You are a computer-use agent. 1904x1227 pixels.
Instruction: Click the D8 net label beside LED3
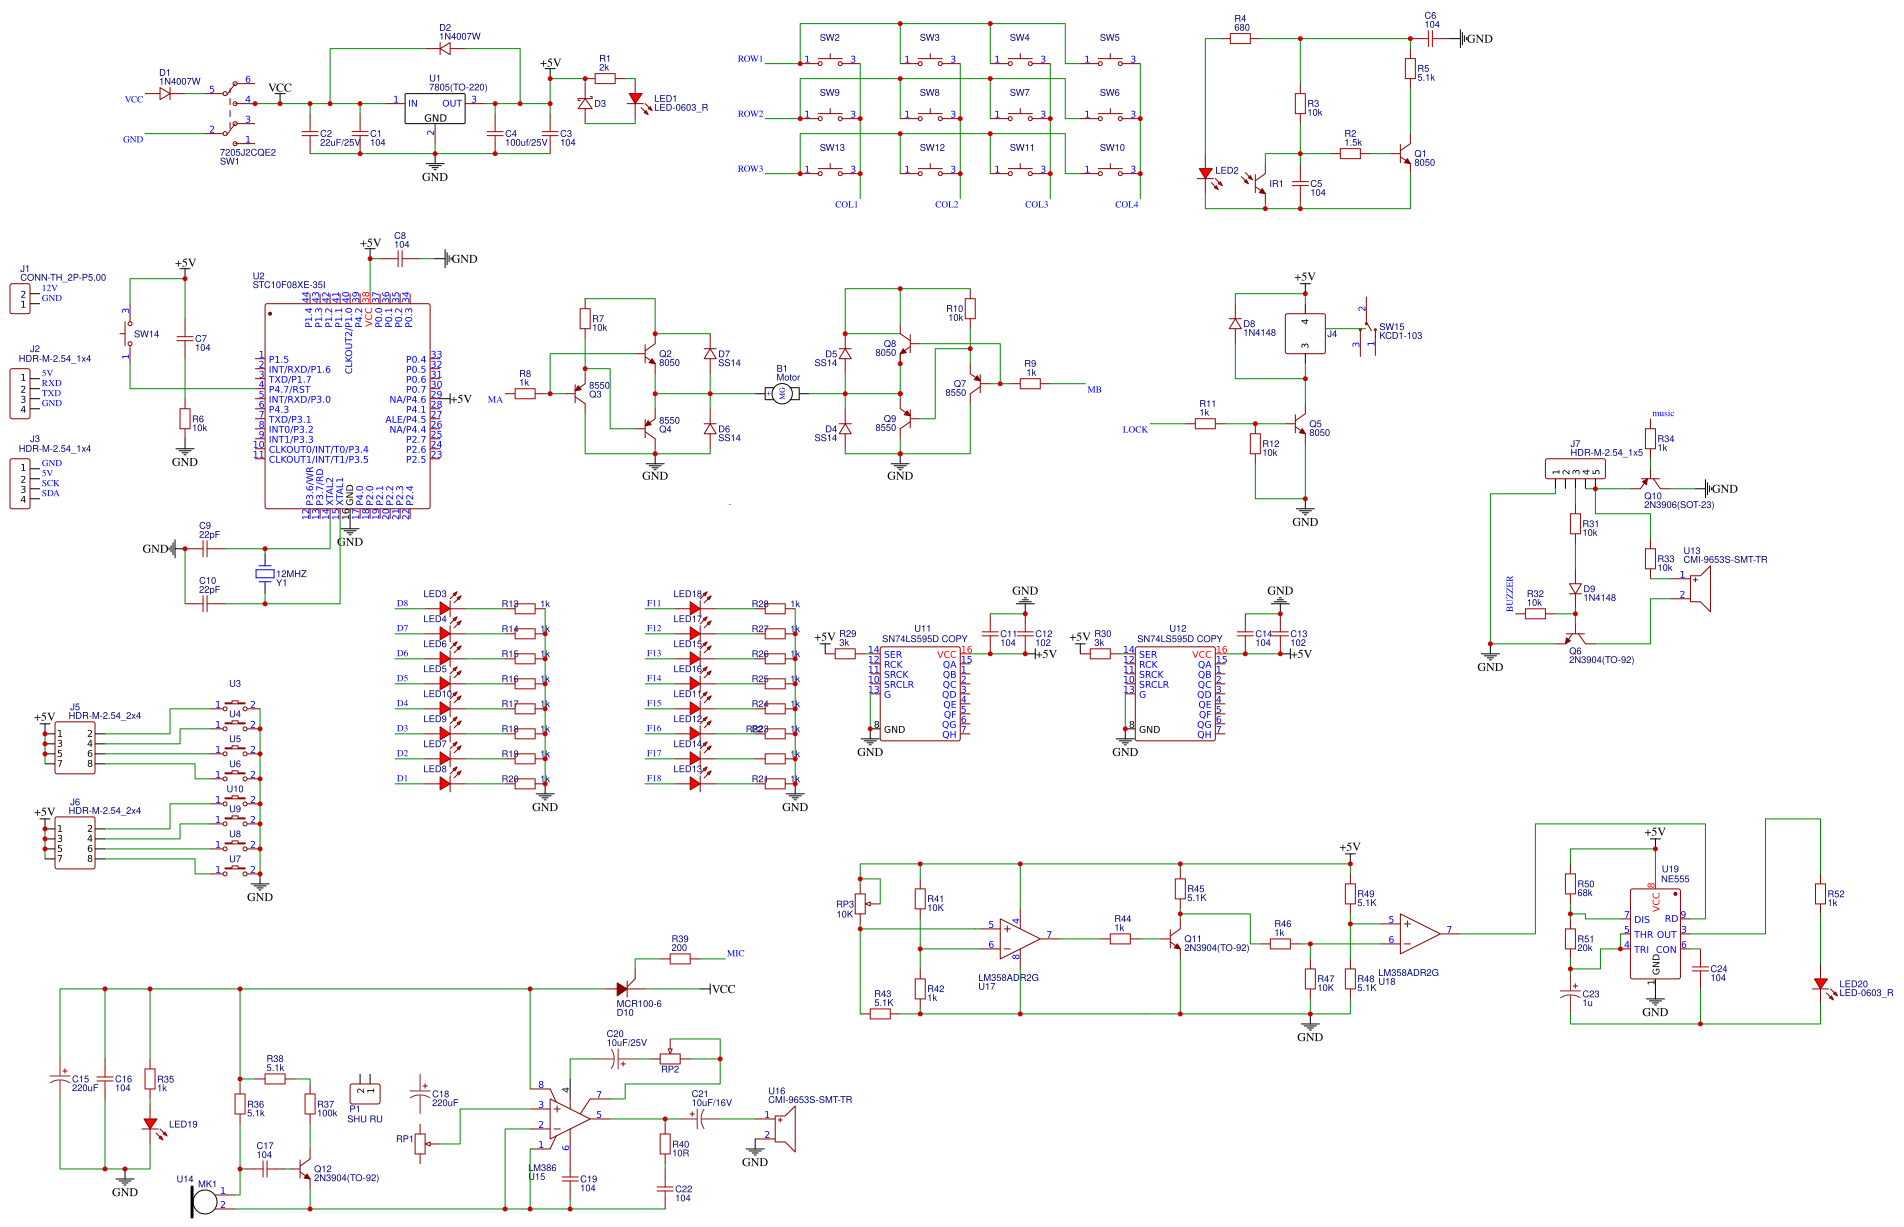click(x=402, y=603)
